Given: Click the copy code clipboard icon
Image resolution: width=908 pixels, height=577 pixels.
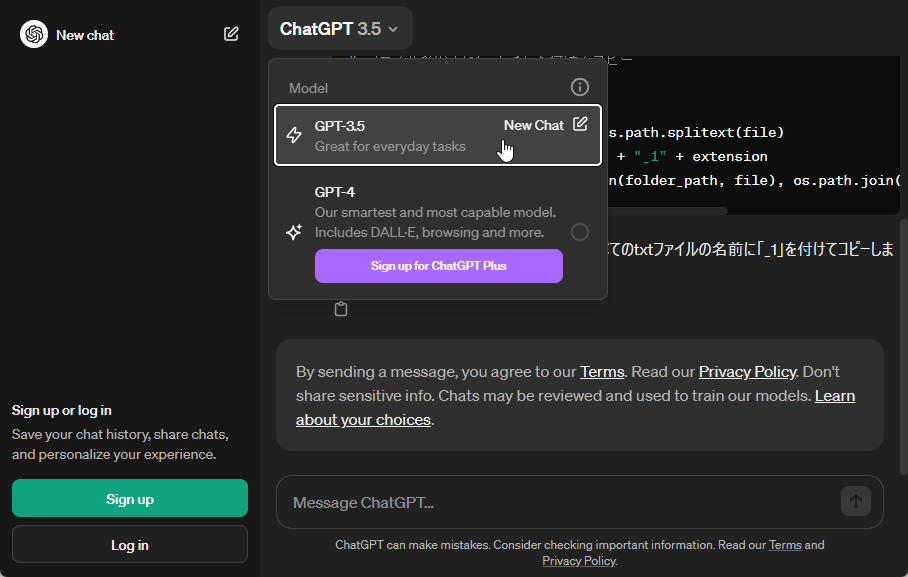Looking at the screenshot, I should [340, 308].
